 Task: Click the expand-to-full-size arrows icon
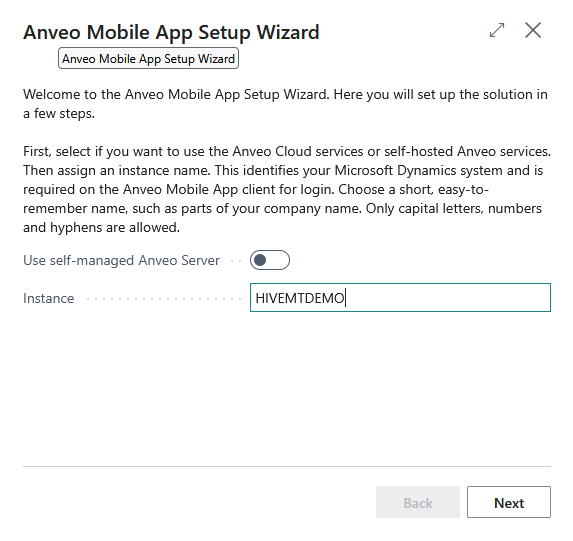click(x=497, y=30)
